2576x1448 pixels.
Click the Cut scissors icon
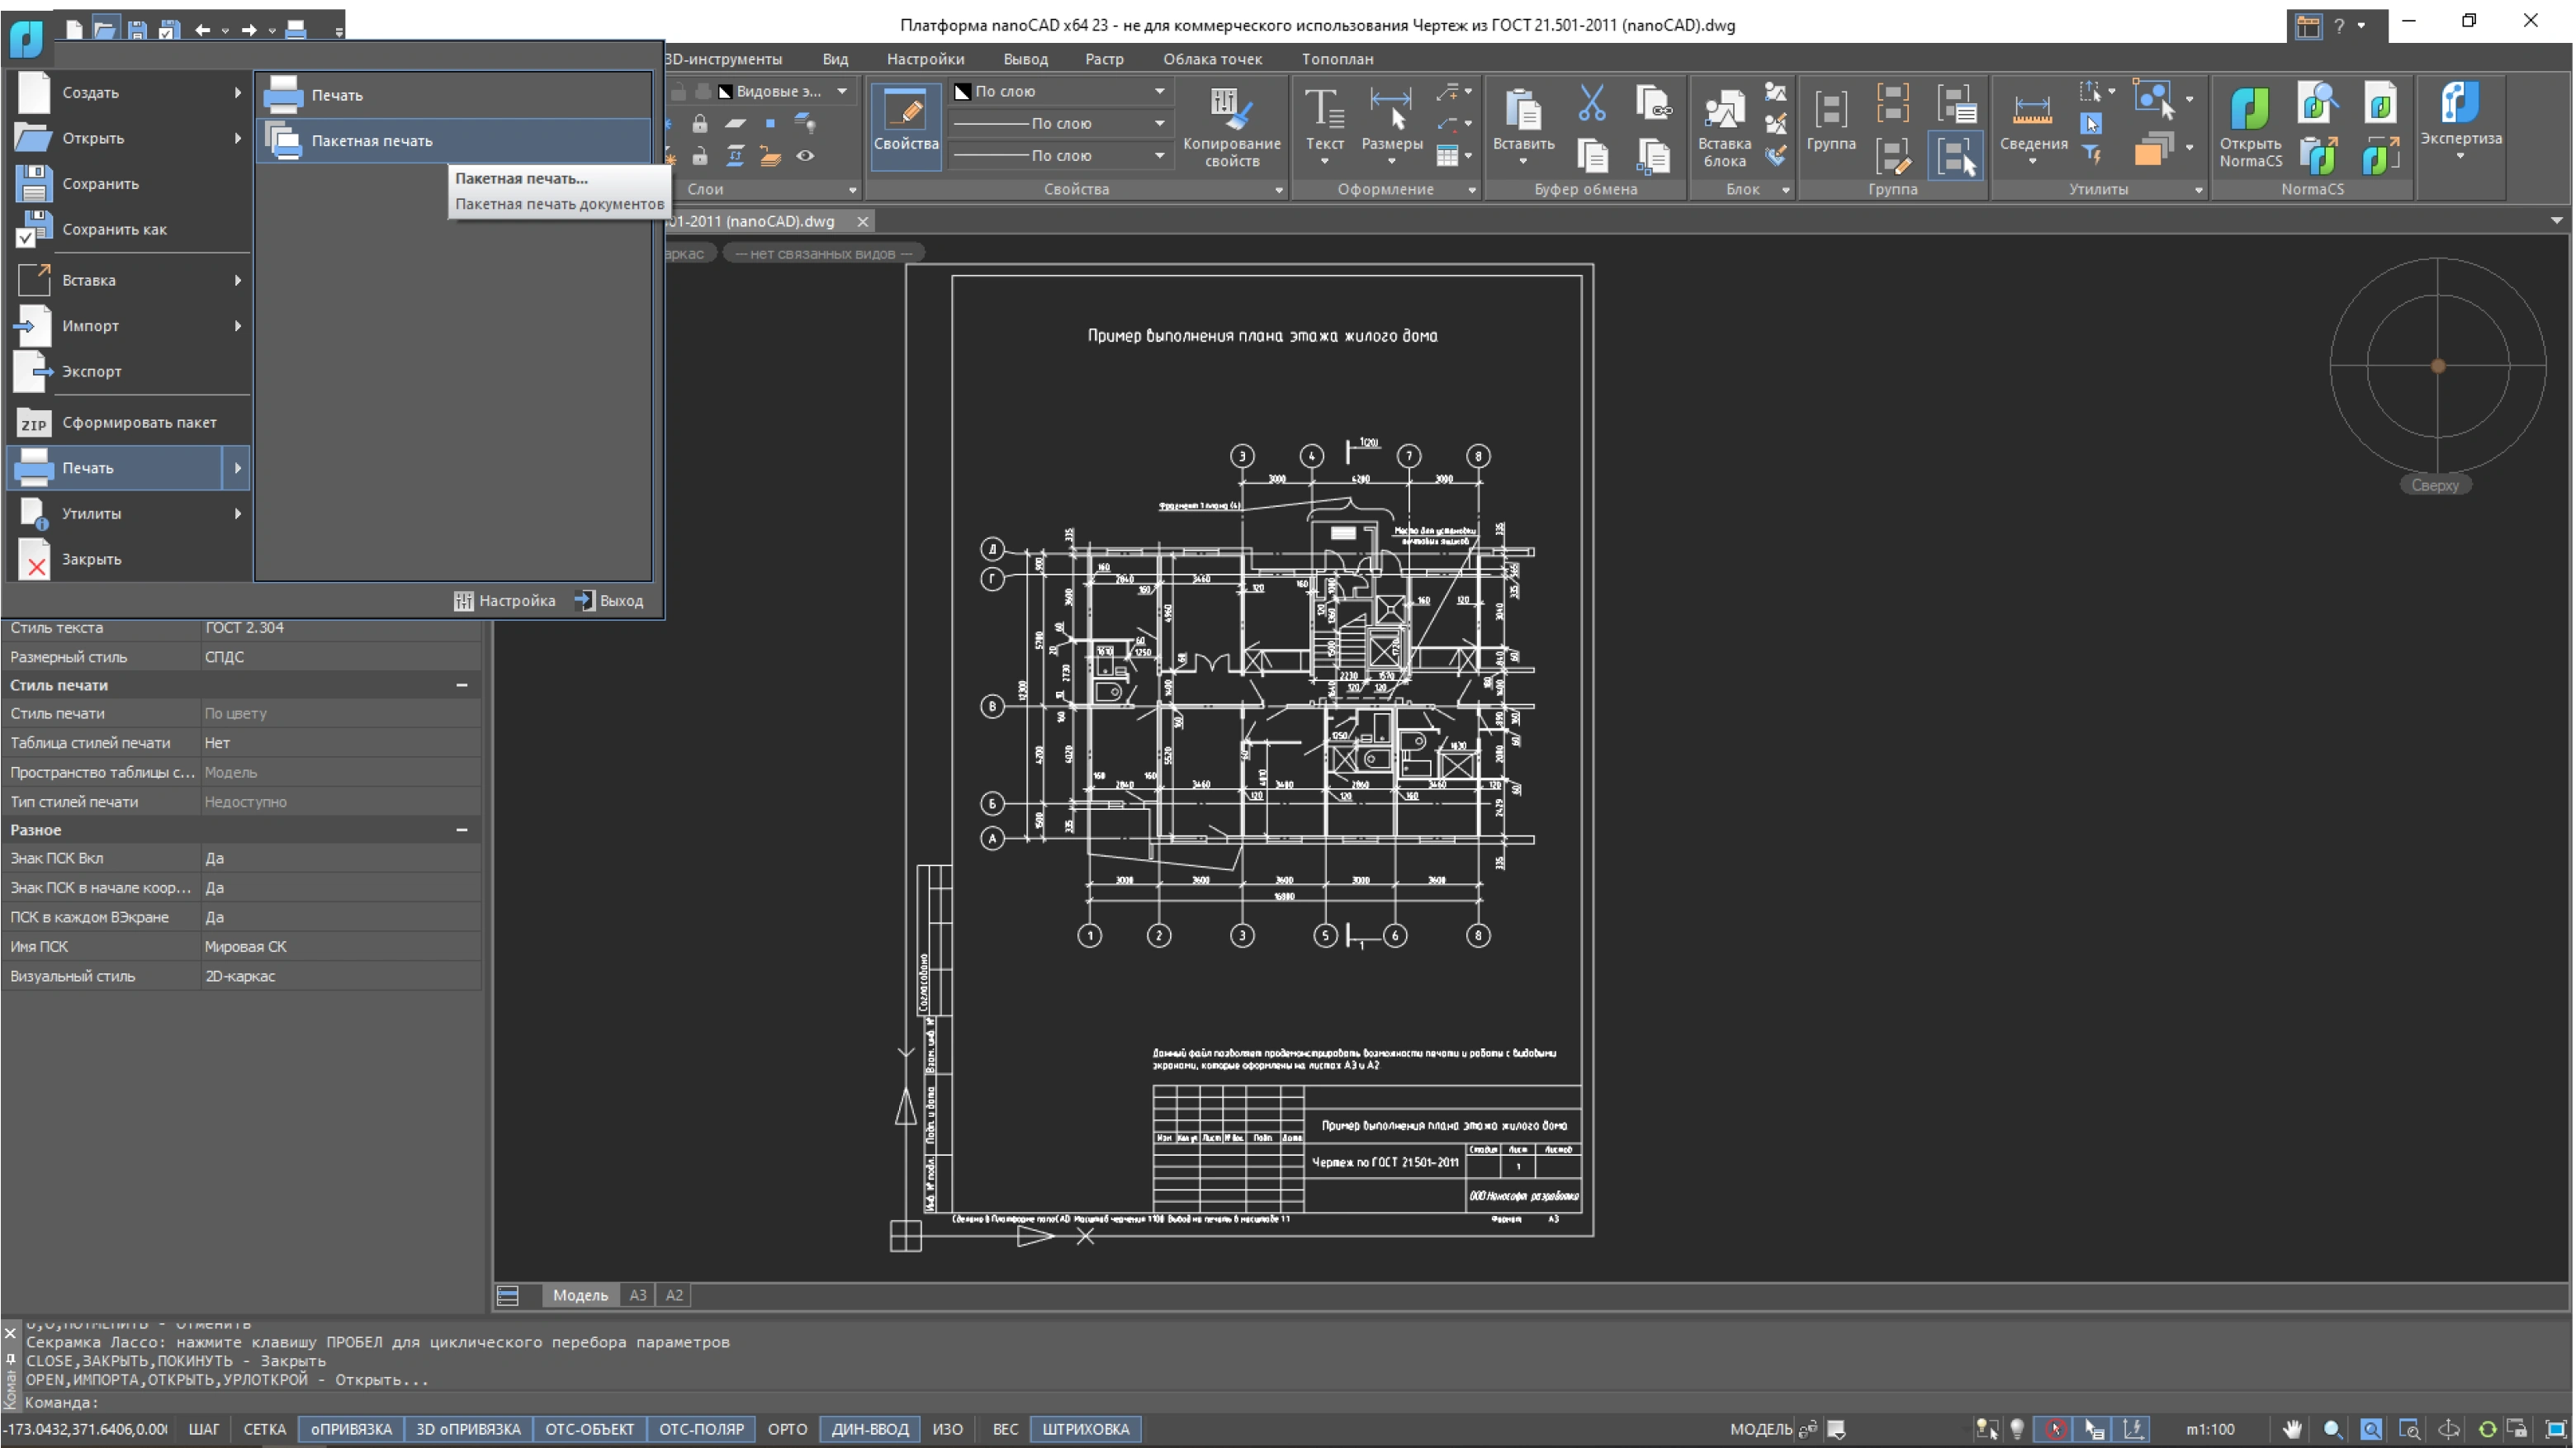[1591, 102]
